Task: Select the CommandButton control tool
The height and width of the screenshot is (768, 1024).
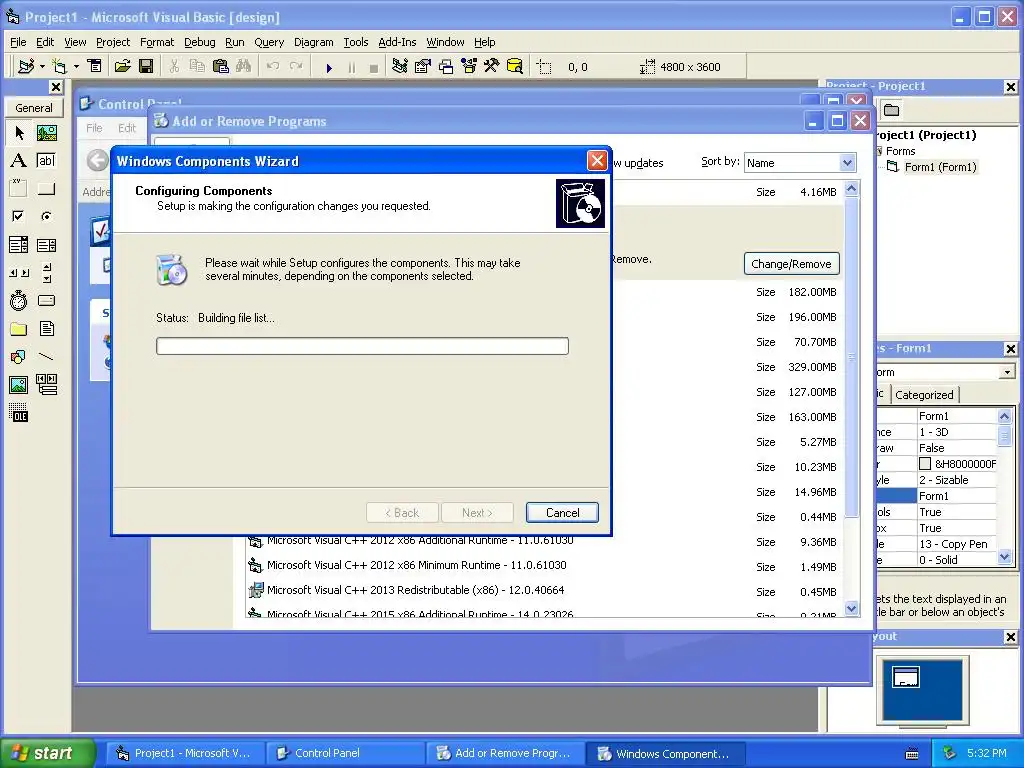Action: [x=46, y=189]
